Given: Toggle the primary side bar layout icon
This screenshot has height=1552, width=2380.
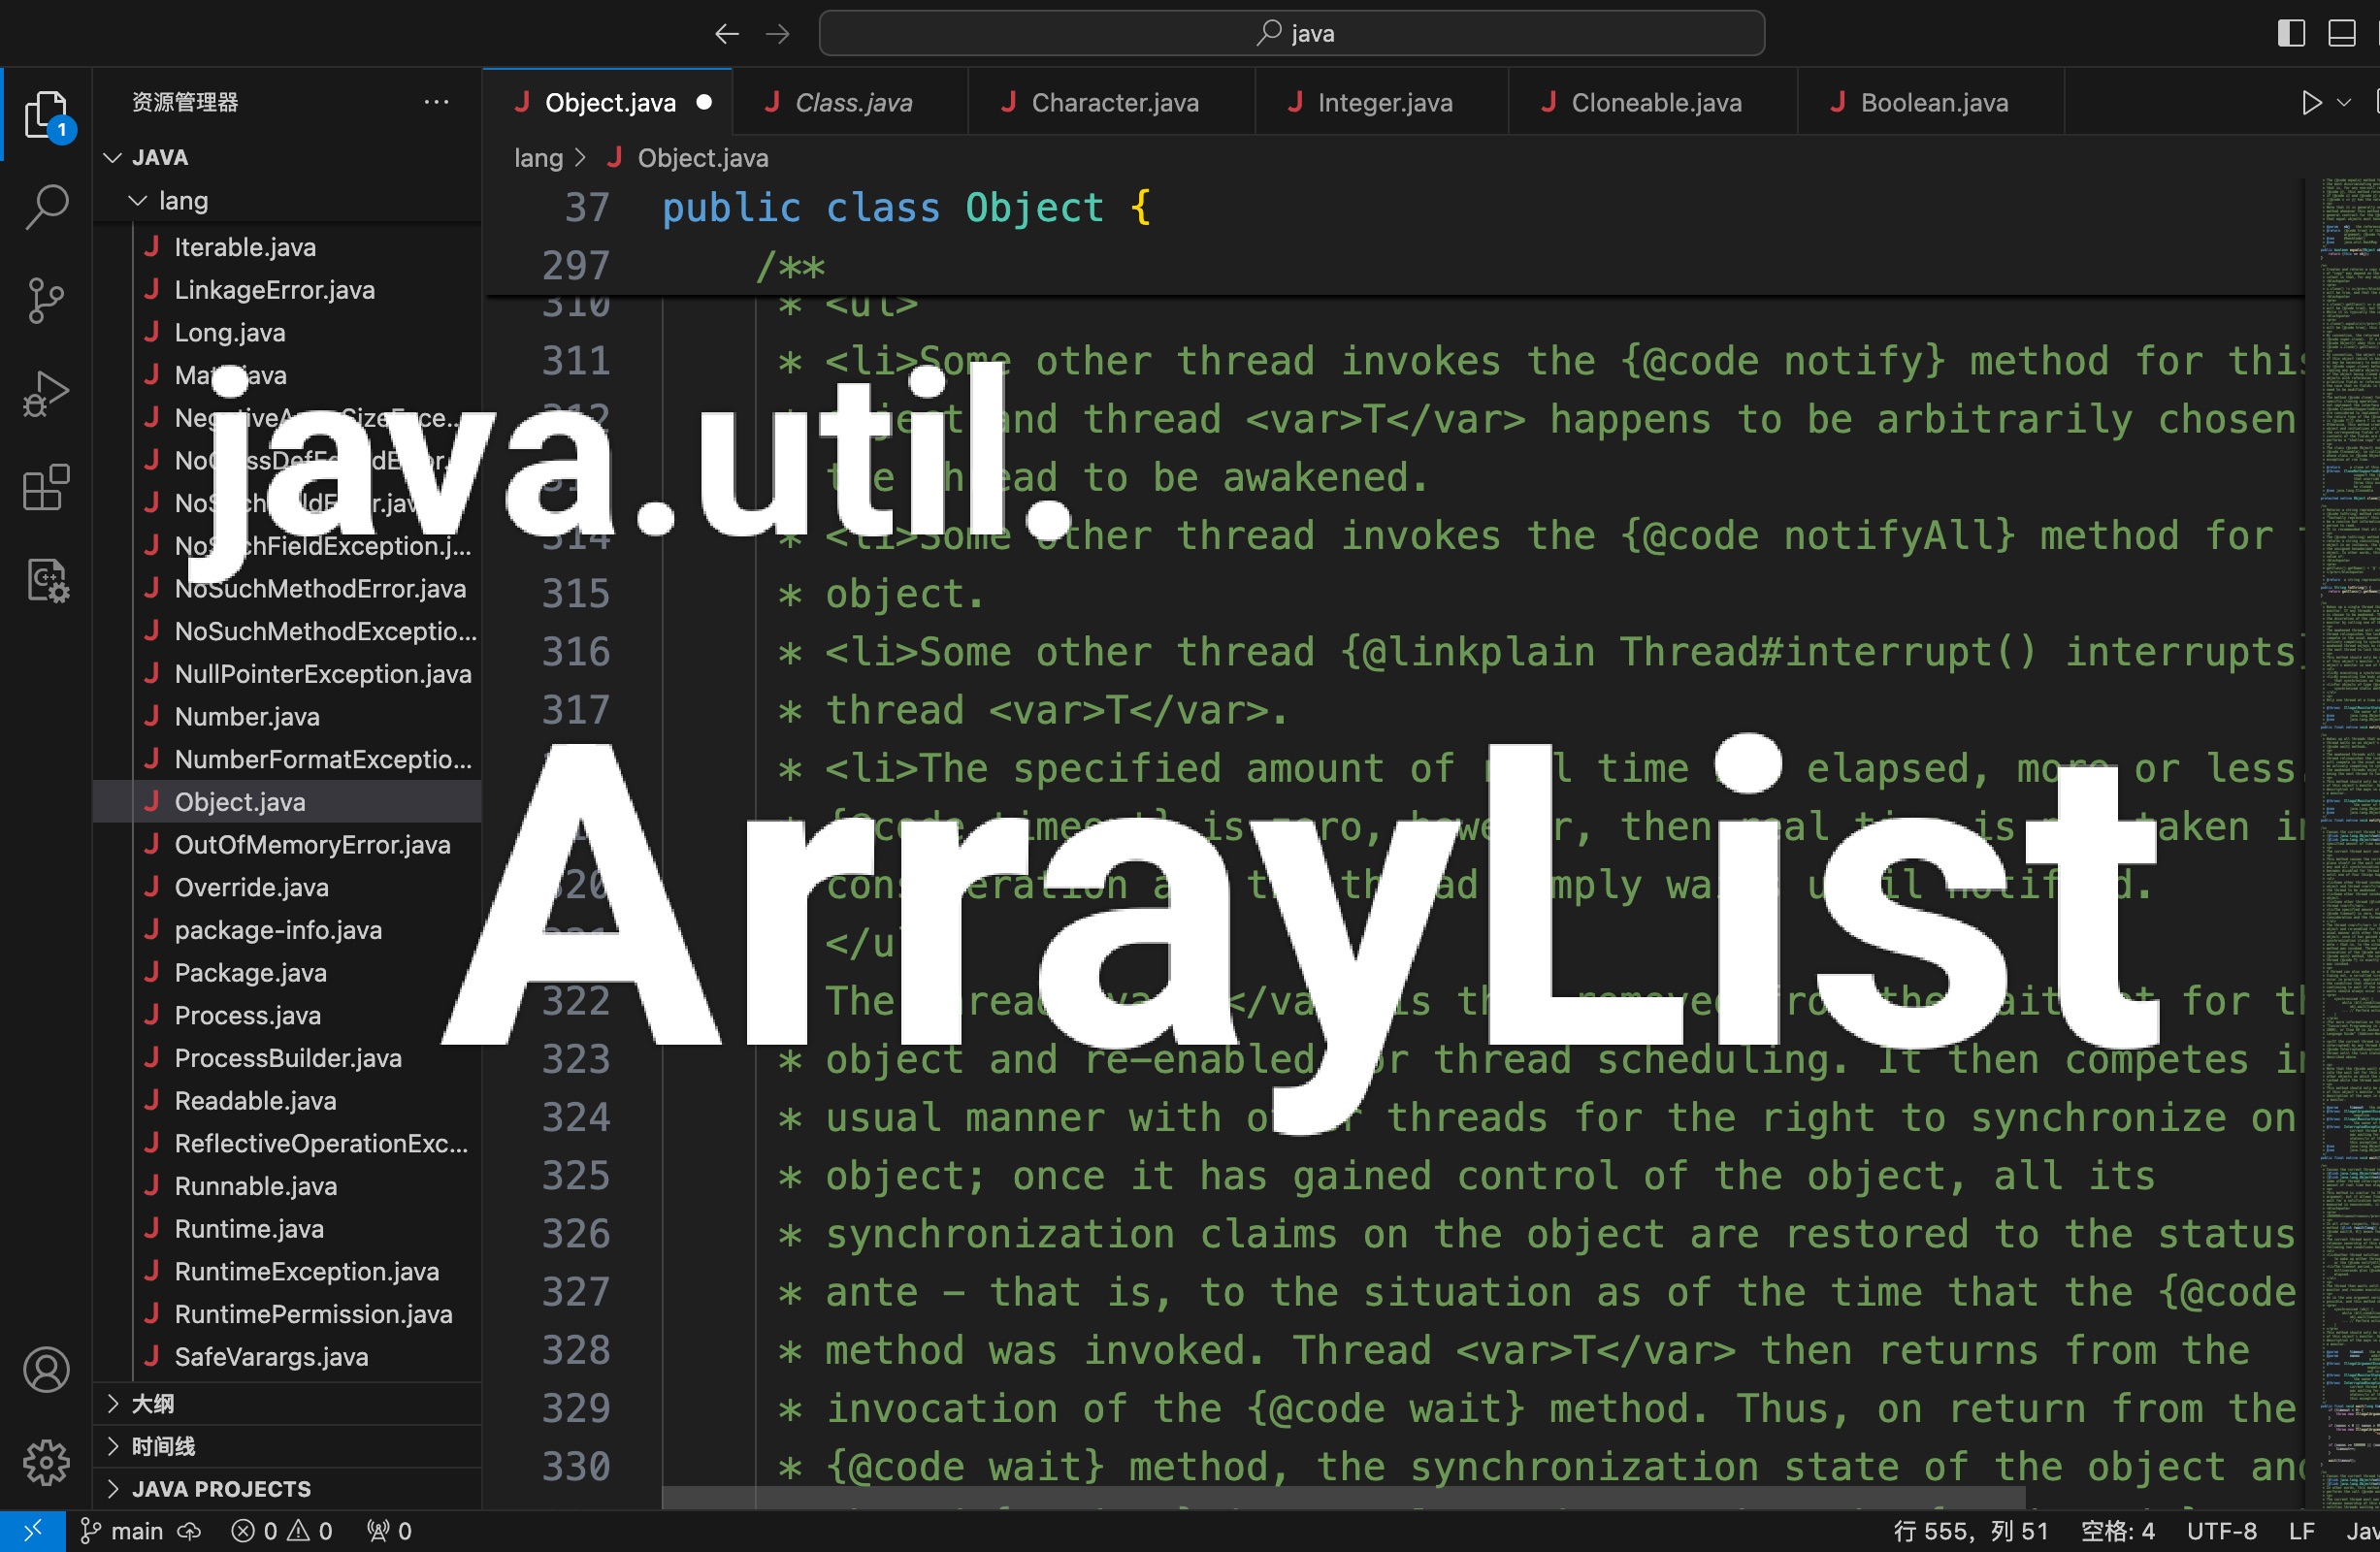Looking at the screenshot, I should pyautogui.click(x=2291, y=33).
